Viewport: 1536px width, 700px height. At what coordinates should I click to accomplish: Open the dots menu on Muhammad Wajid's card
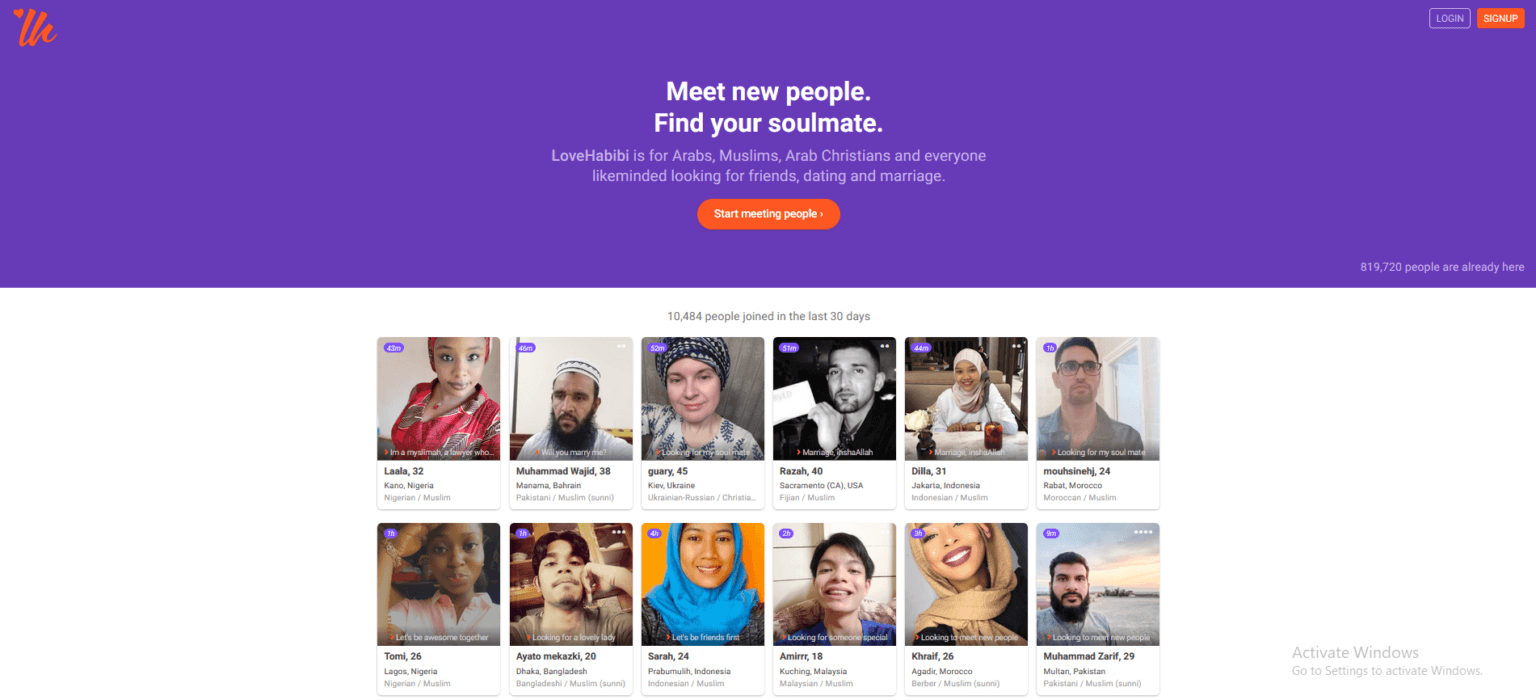pos(622,346)
